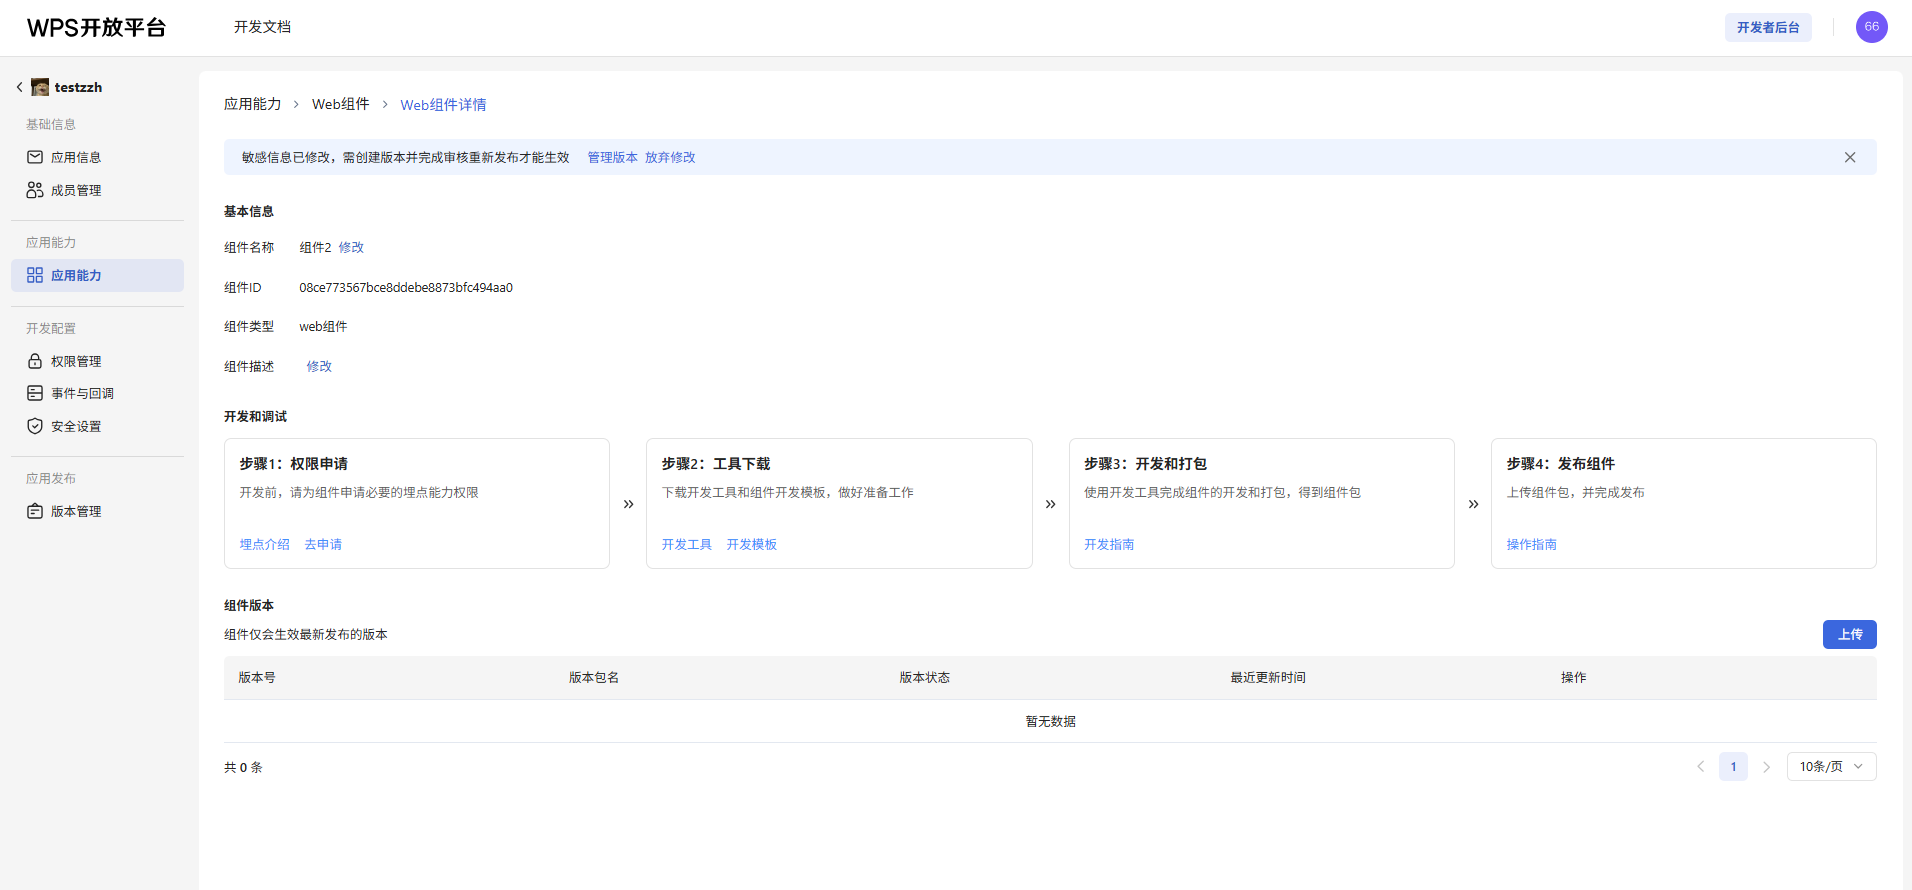
Task: Click the 版本包名 column header
Action: (594, 677)
